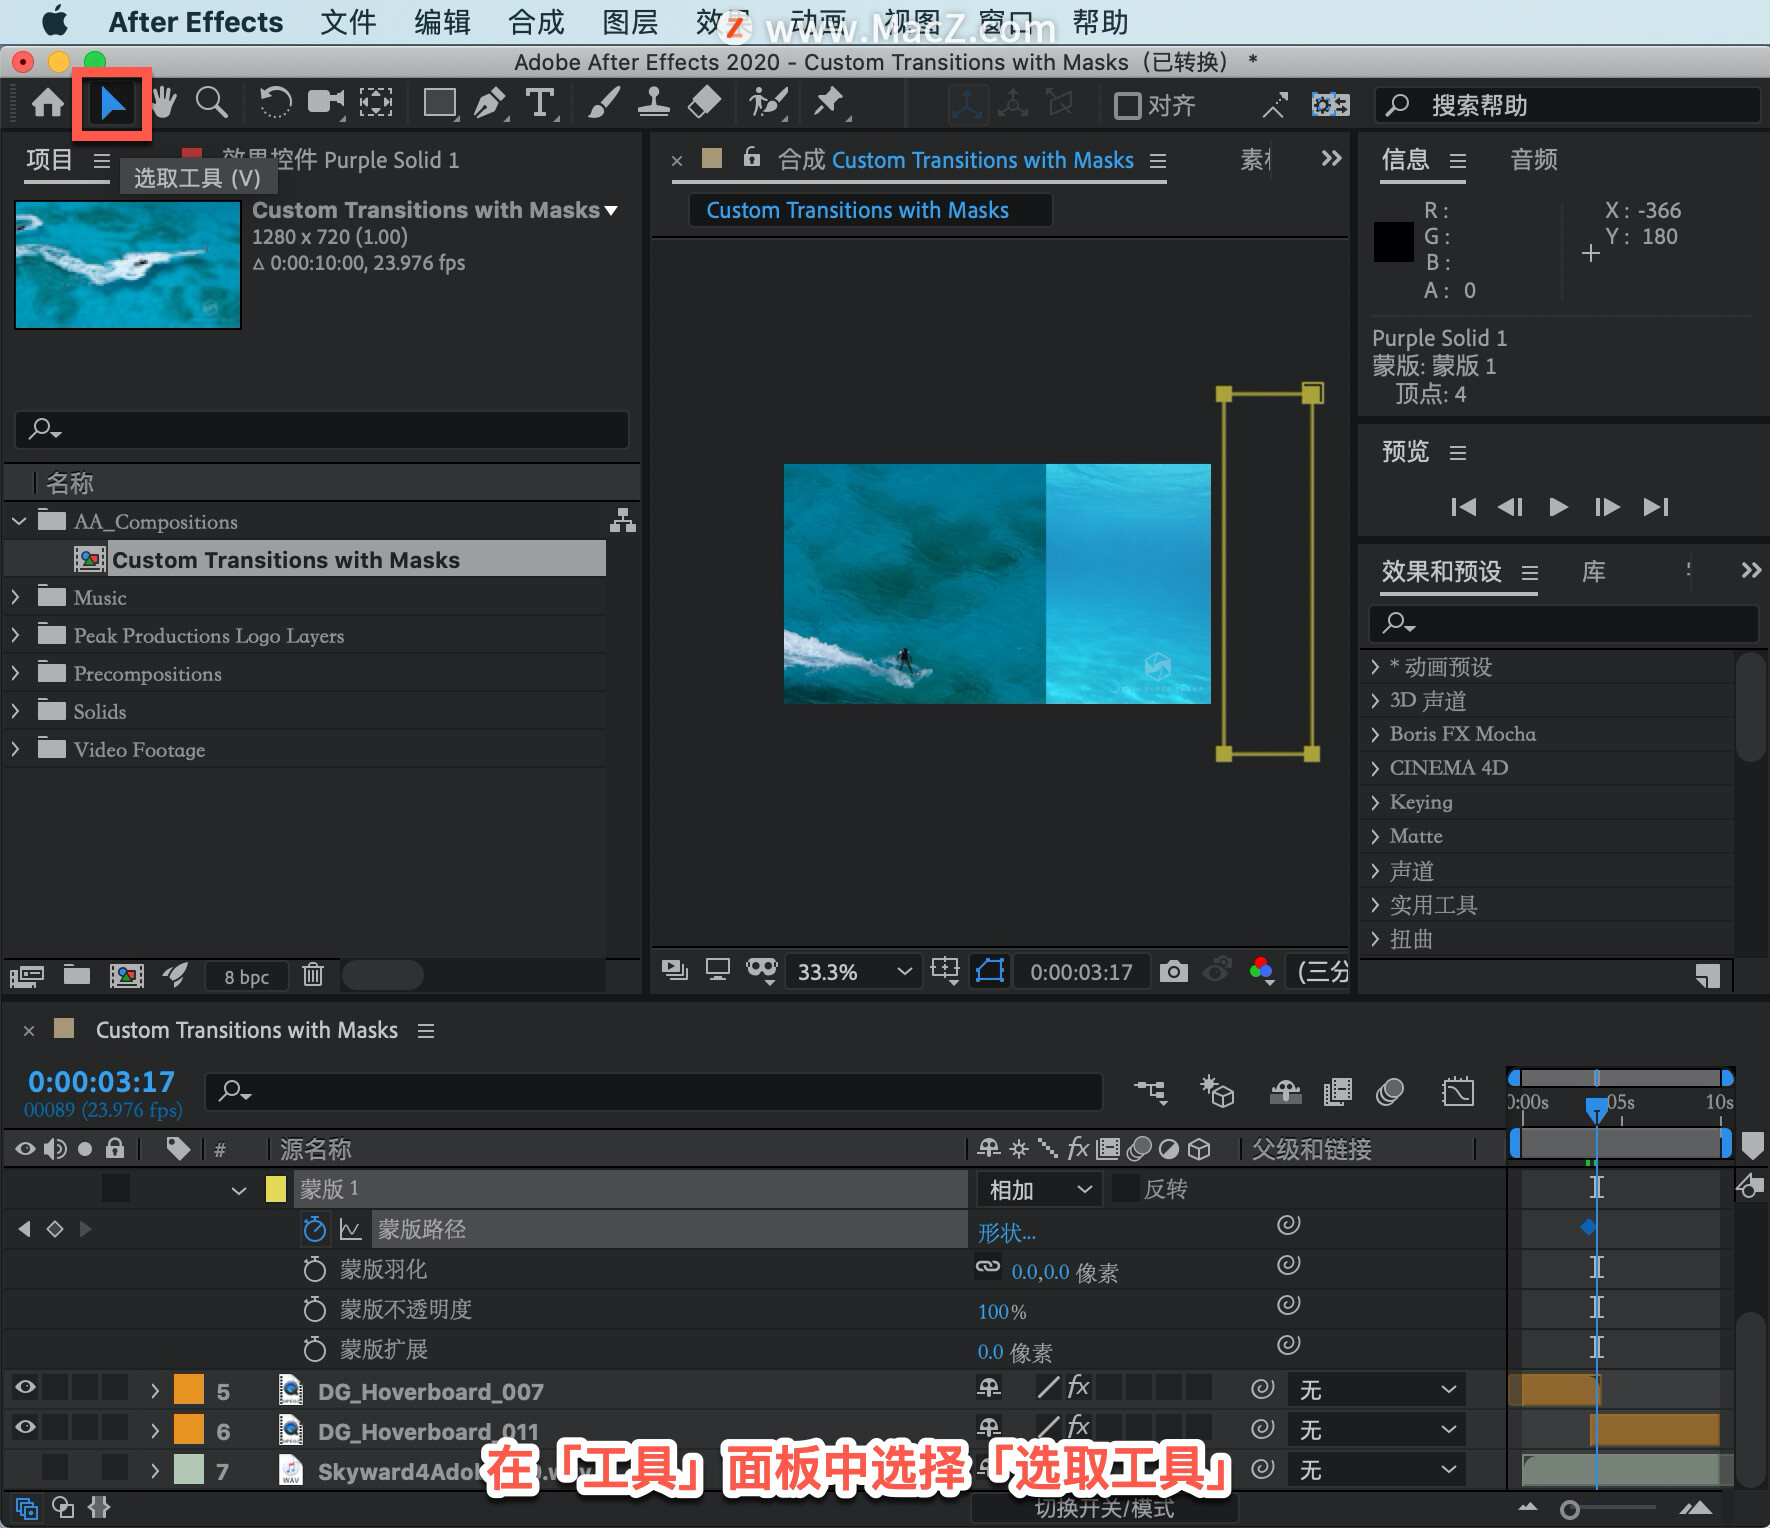Select the Puppet Pin tool
The height and width of the screenshot is (1528, 1770).
(829, 102)
